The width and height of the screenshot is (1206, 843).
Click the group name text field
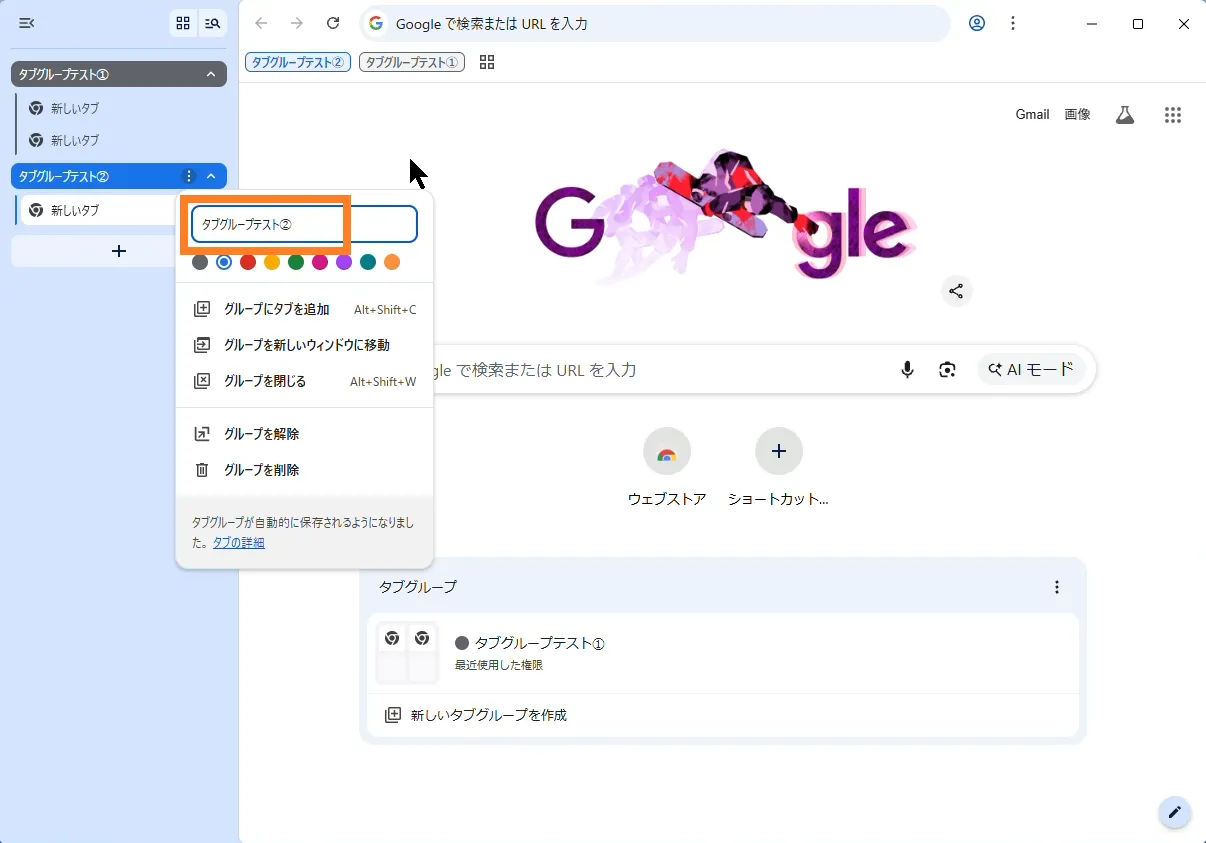pyautogui.click(x=304, y=225)
